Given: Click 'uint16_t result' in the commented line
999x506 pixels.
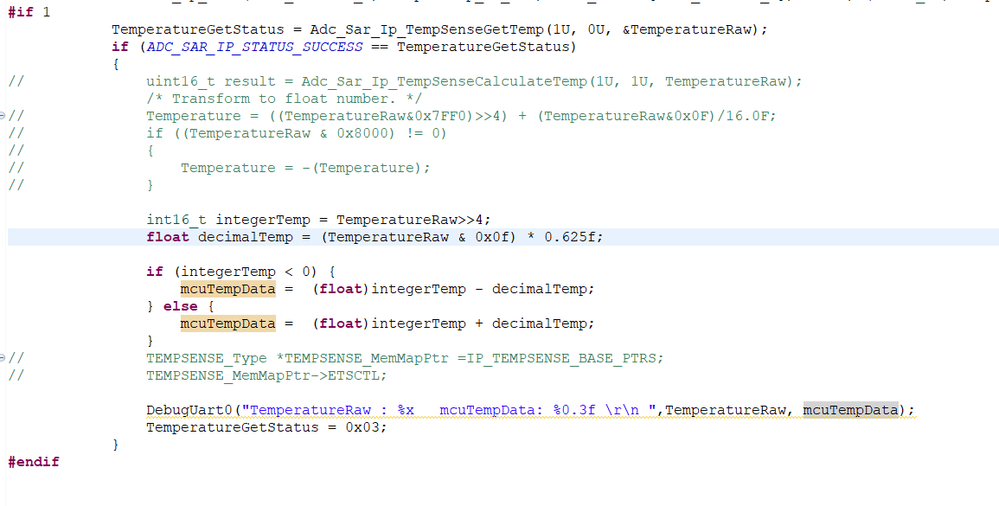Looking at the screenshot, I should [211, 81].
